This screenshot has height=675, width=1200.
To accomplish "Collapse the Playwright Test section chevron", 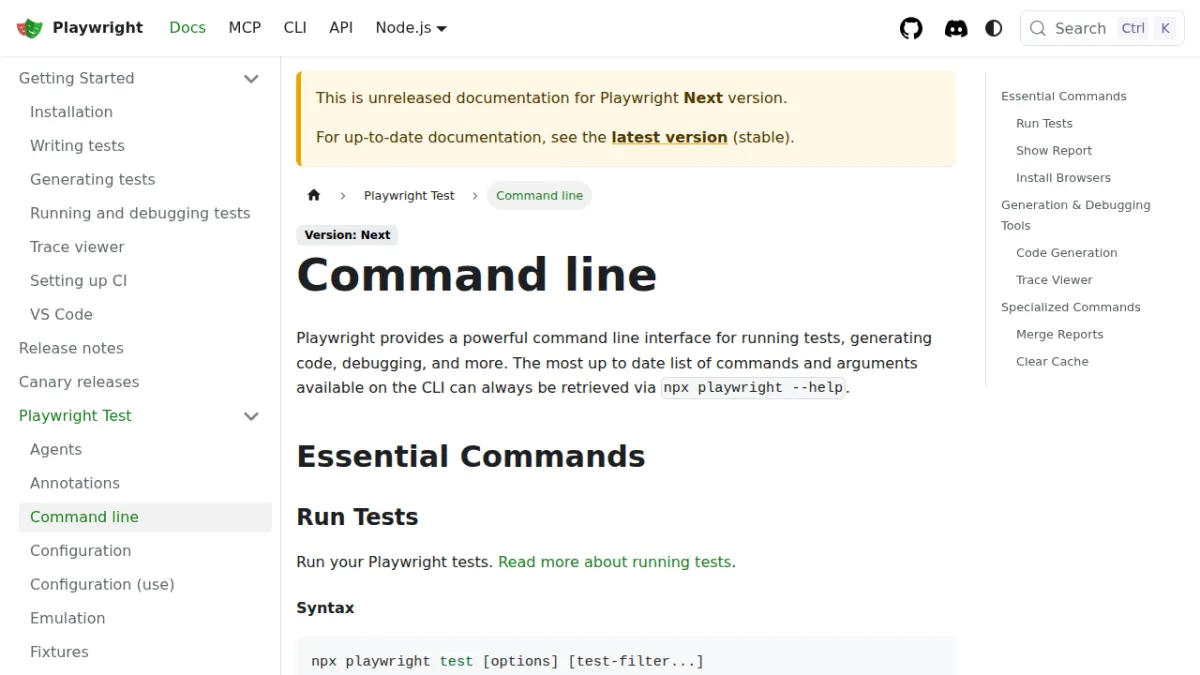I will [251, 416].
